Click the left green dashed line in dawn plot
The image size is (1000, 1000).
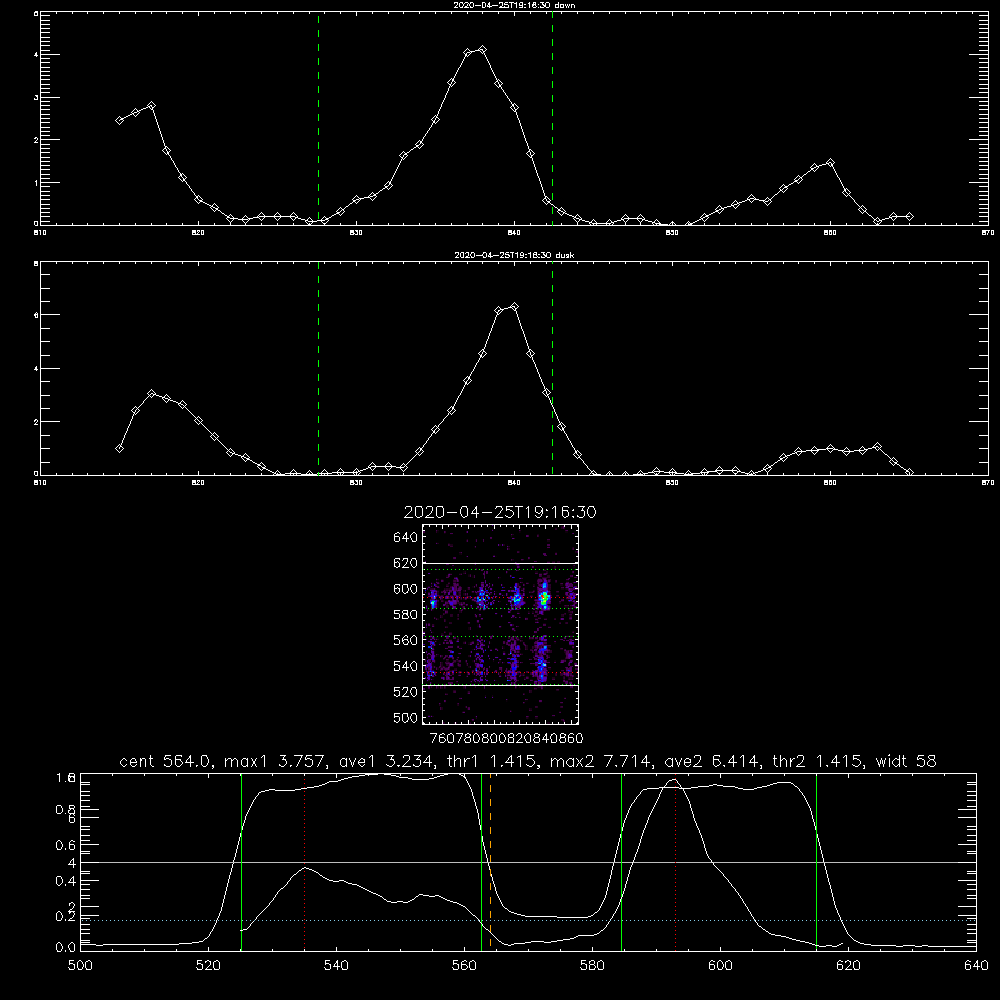tap(318, 118)
